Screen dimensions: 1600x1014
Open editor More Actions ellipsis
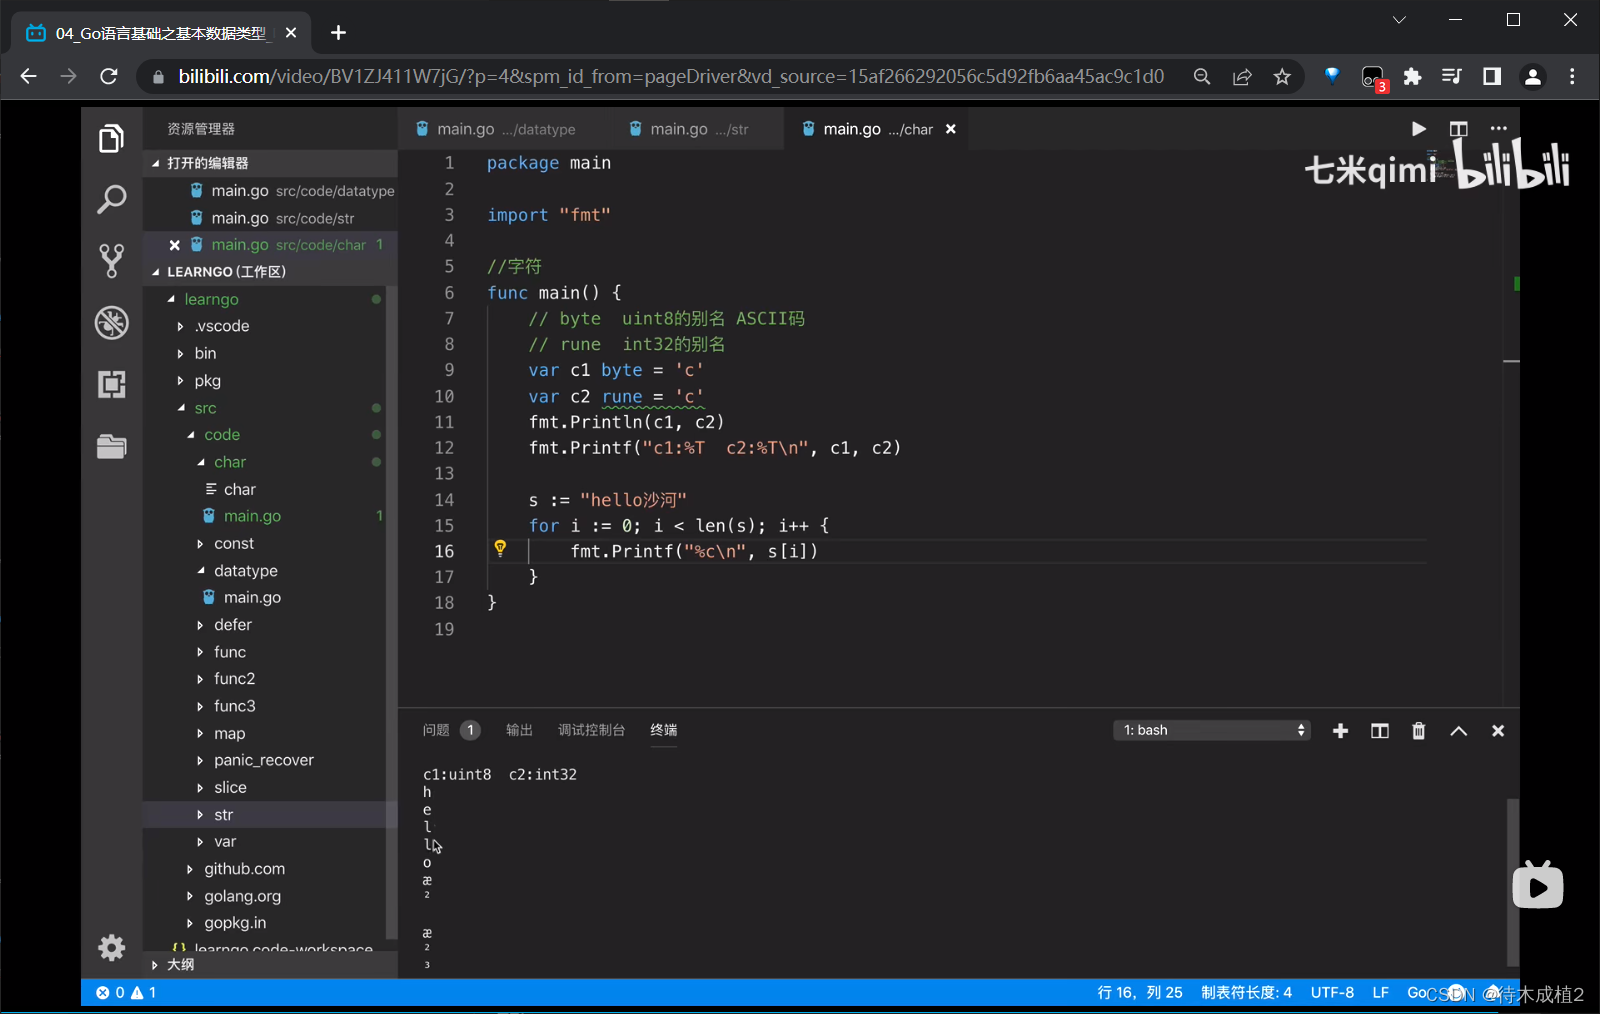coord(1498,129)
